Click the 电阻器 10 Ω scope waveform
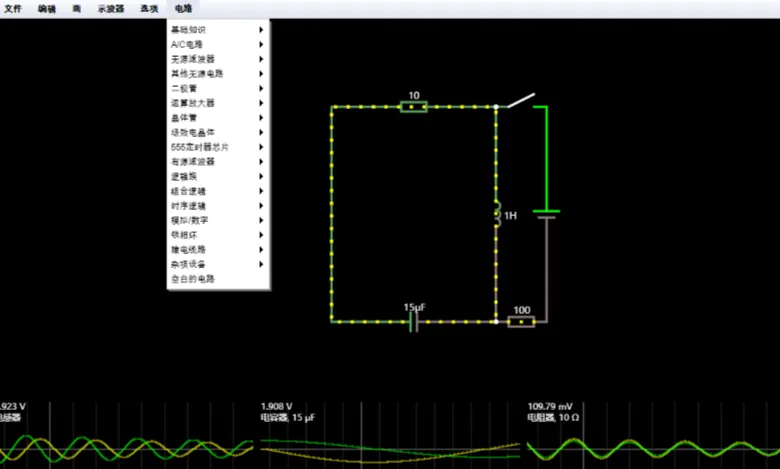The height and width of the screenshot is (469, 780). [652, 440]
